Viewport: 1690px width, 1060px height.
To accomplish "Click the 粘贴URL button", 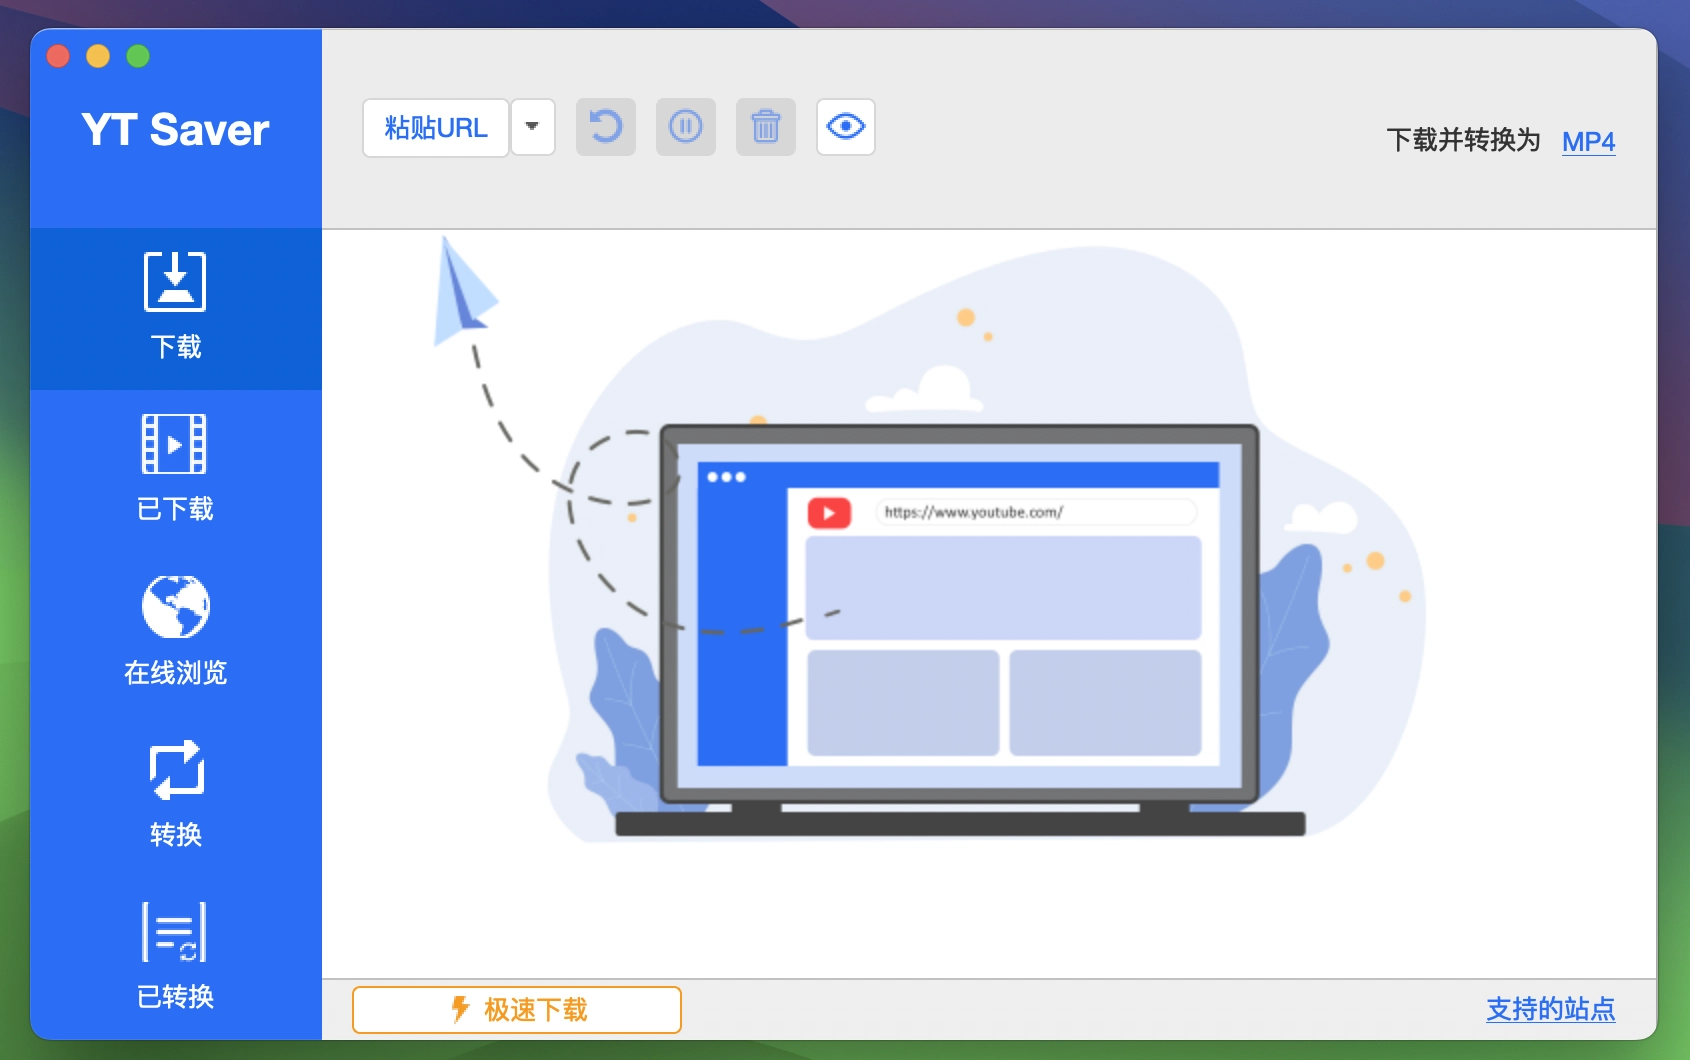I will pyautogui.click(x=436, y=128).
